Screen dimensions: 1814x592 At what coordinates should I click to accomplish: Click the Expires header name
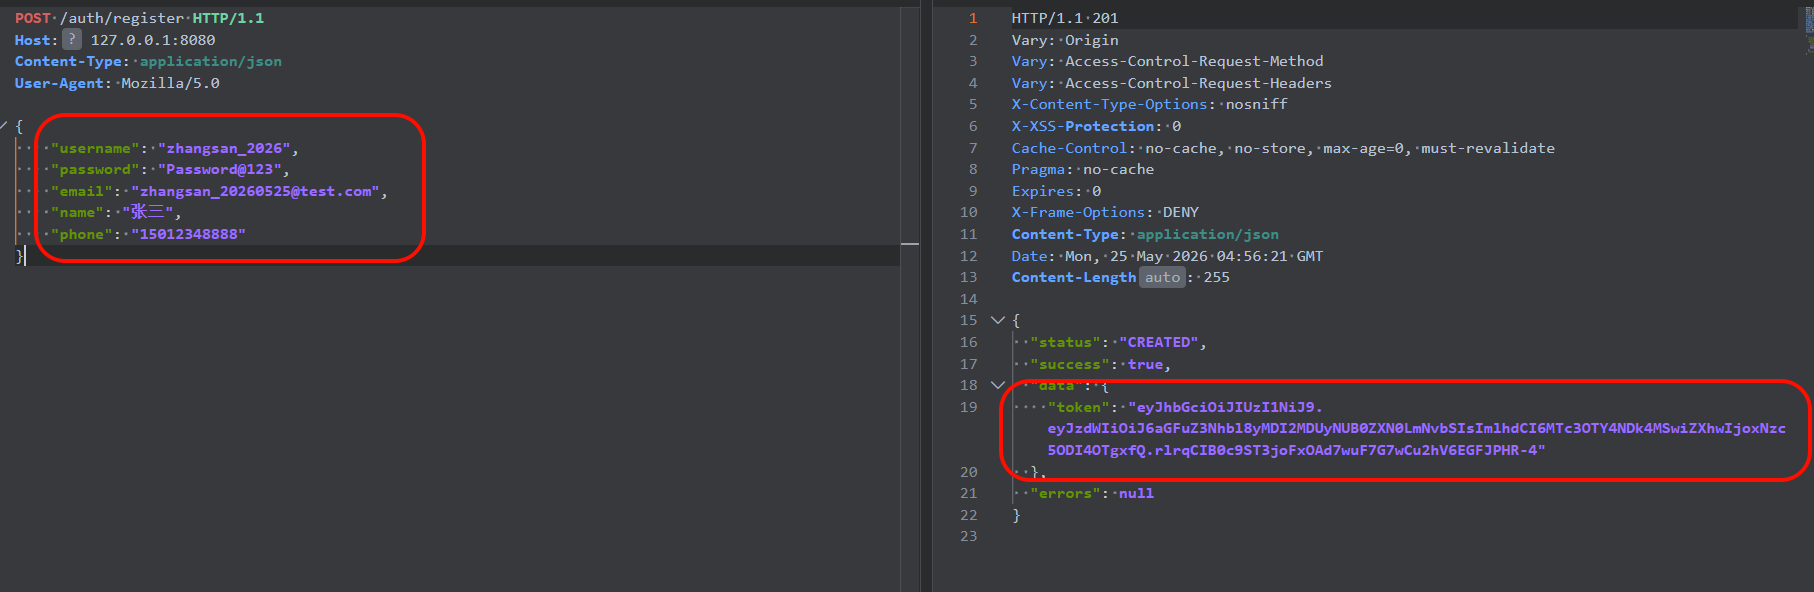pyautogui.click(x=1042, y=191)
